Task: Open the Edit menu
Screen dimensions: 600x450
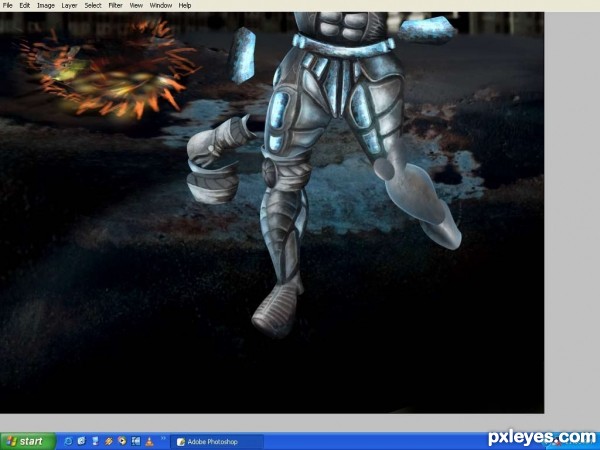Action: click(24, 5)
